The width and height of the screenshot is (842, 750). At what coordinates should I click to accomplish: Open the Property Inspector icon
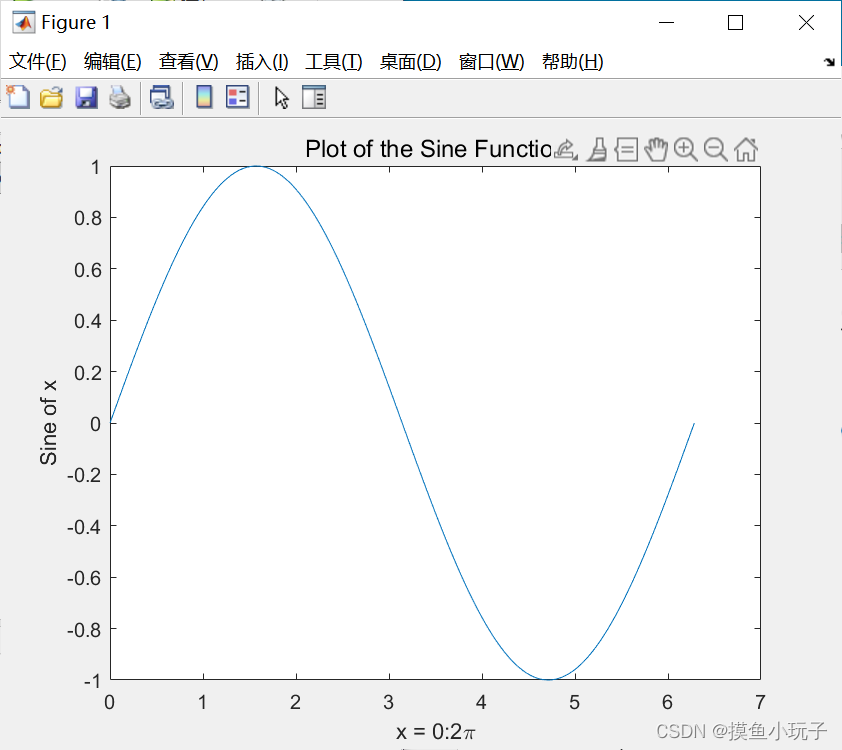click(314, 97)
